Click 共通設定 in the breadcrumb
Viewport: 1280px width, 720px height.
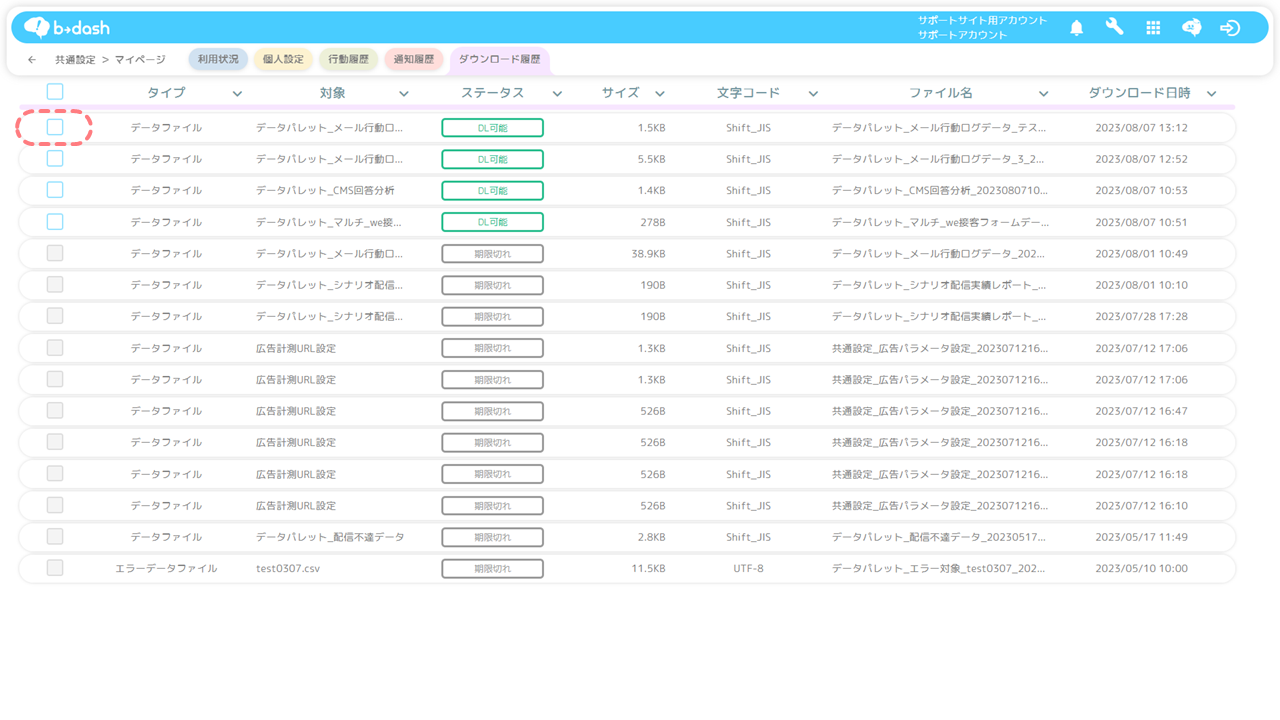[x=75, y=60]
